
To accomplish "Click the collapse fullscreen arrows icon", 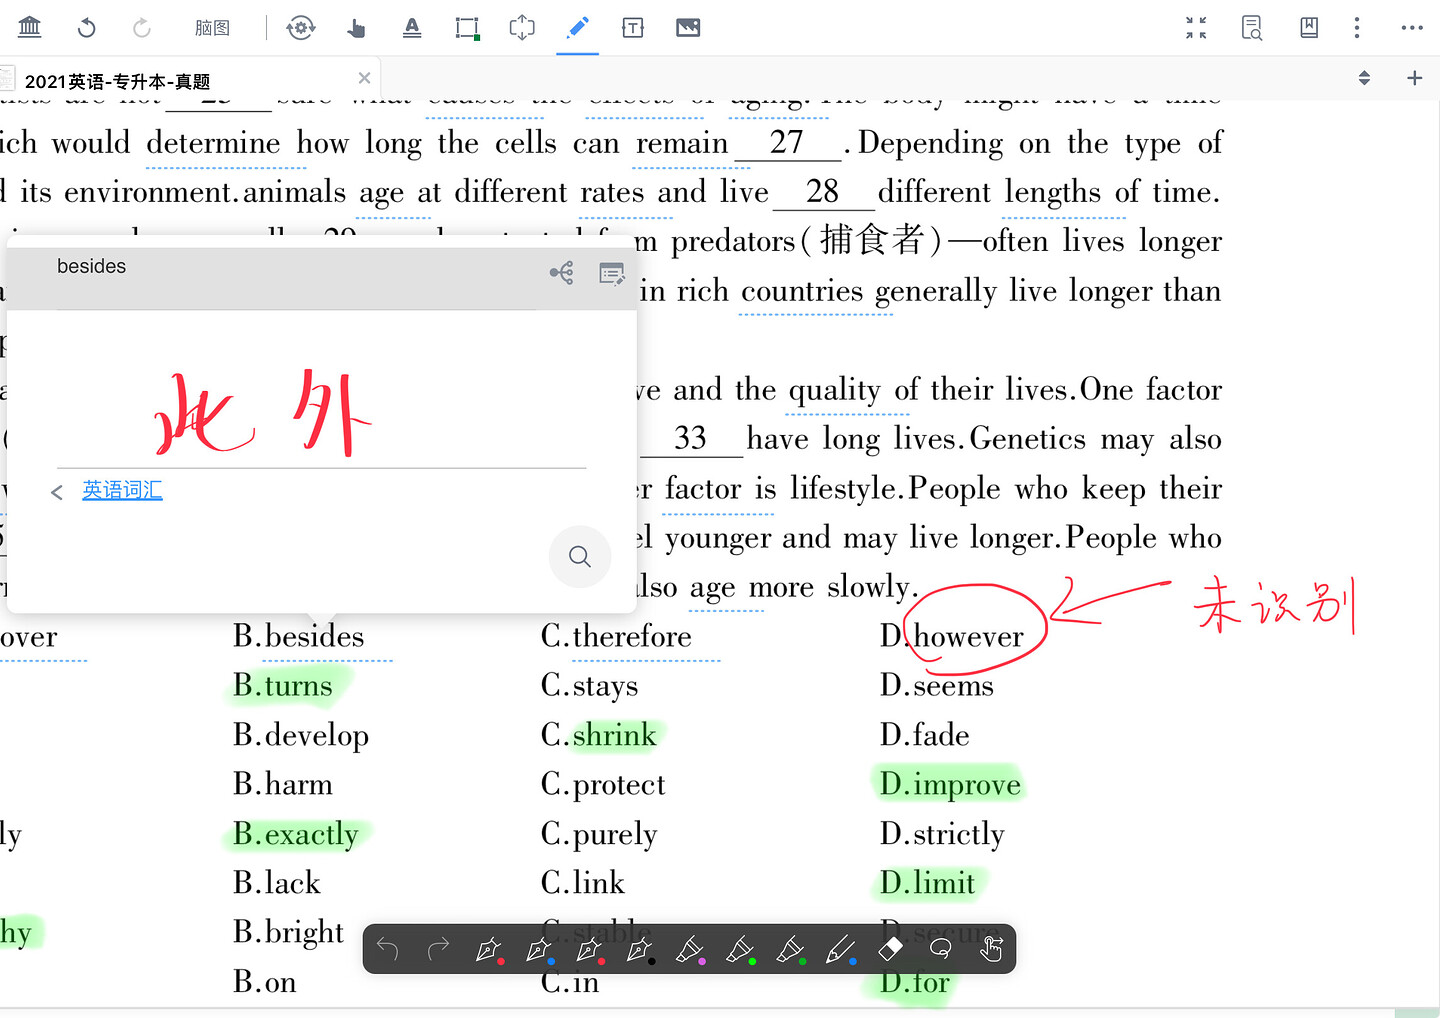I will coord(1196,28).
